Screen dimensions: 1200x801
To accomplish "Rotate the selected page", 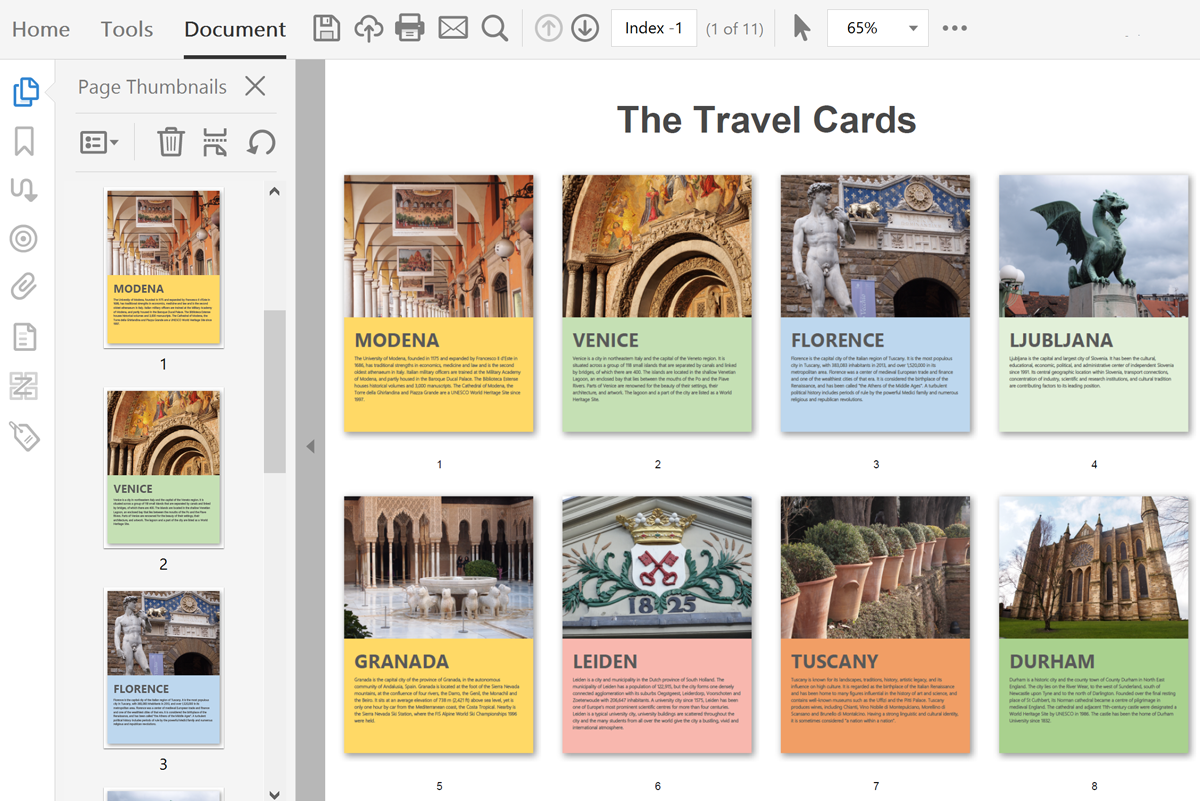I will click(x=260, y=142).
